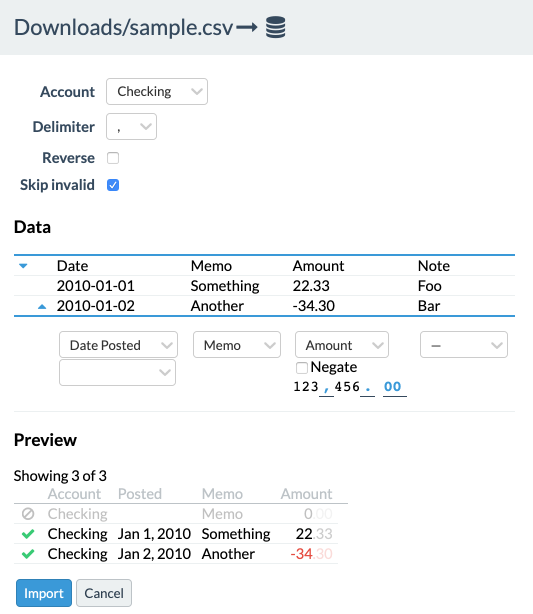Screen dimensions: 533x614
Task: Click the arrow icon after sample.csv
Action: 247,27
